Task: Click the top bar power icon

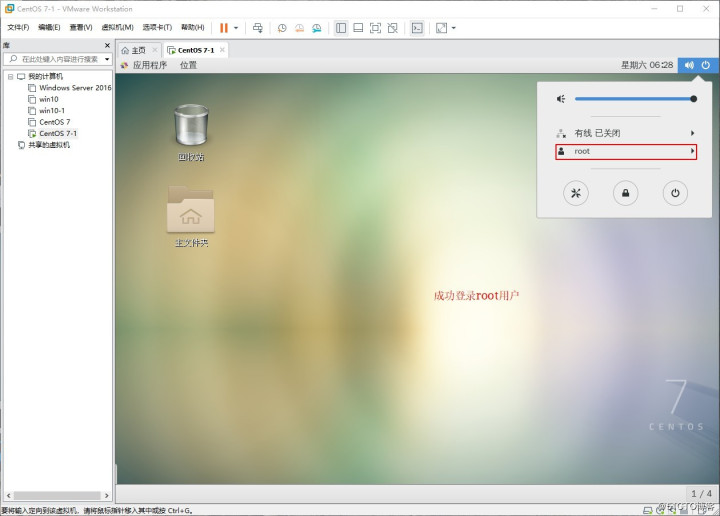Action: 706,65
